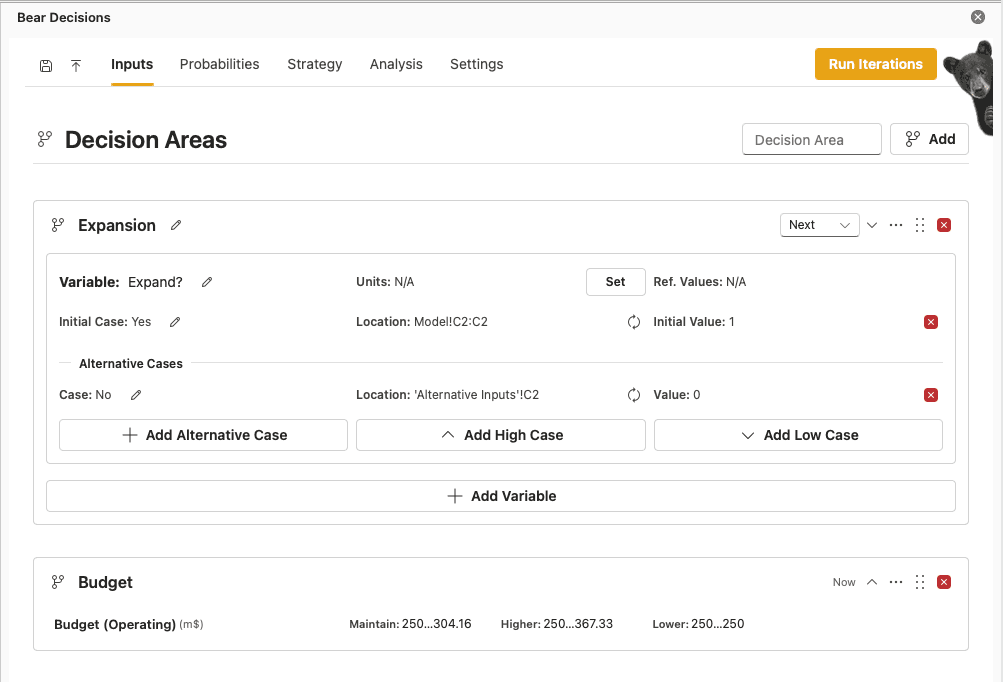Open the Inputs tab
This screenshot has height=682, width=1003.
click(x=132, y=64)
